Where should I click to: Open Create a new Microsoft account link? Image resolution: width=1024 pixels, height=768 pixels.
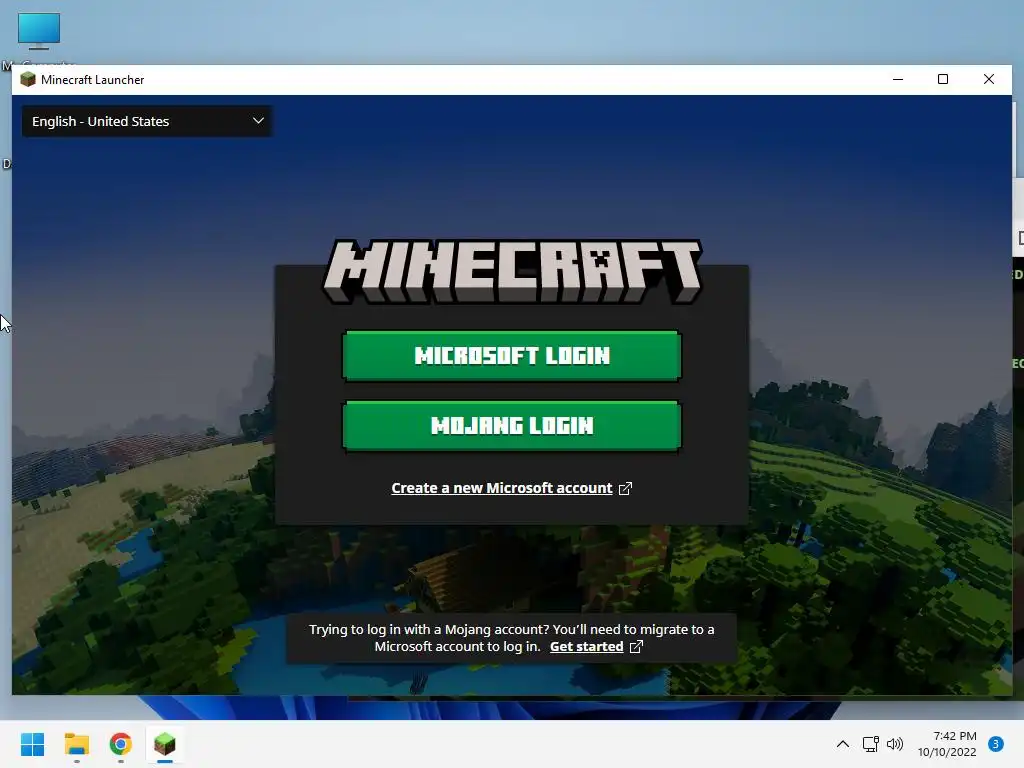tap(502, 488)
